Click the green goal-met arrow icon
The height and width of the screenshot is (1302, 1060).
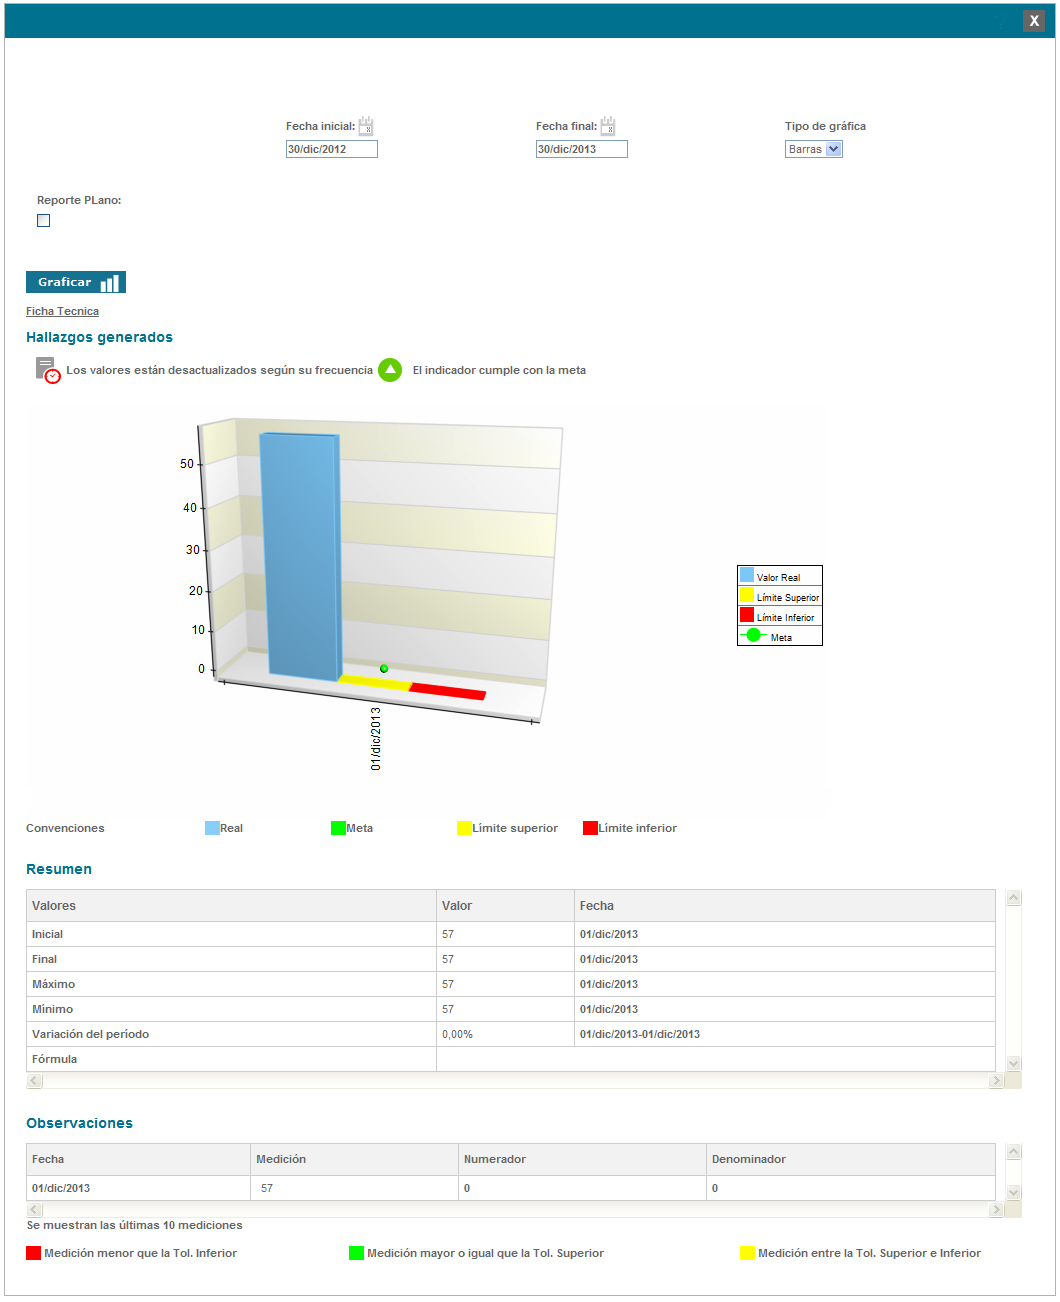tap(390, 370)
